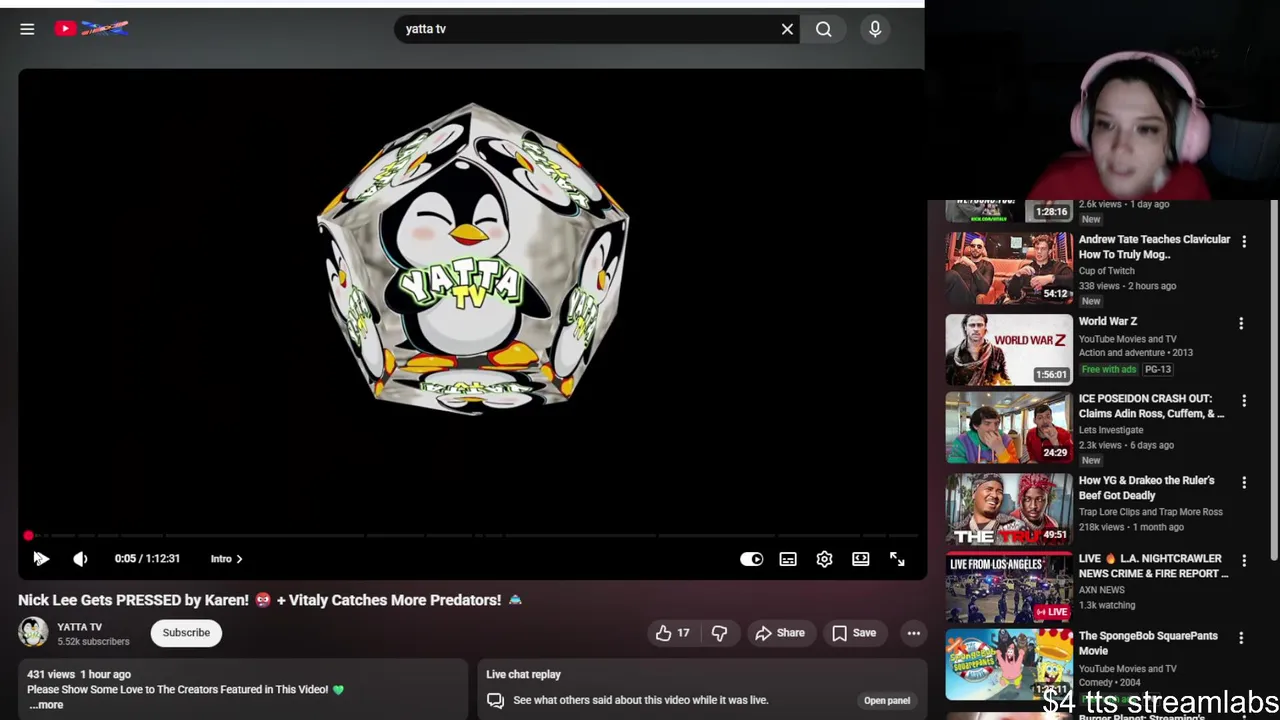Open the YATTA TV channel avatar
The width and height of the screenshot is (1280, 720).
(x=33, y=633)
